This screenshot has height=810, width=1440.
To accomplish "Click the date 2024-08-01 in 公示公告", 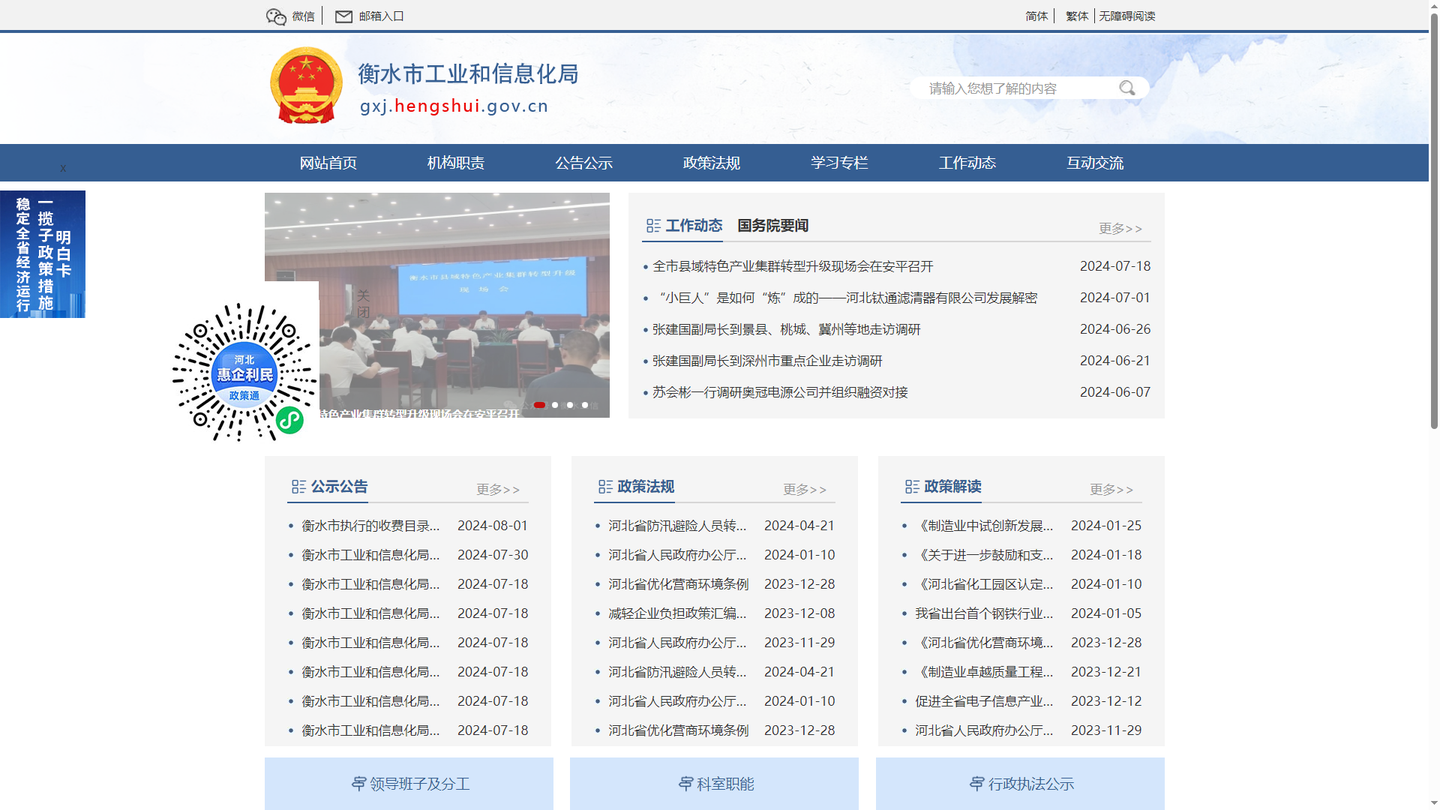I will (493, 526).
